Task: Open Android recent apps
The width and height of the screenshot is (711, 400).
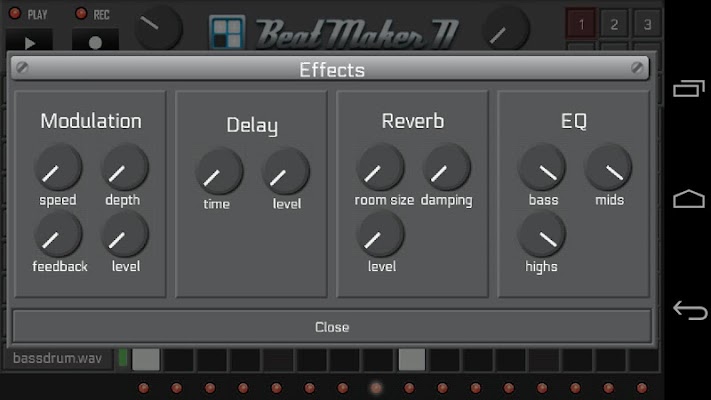Action: [x=689, y=88]
